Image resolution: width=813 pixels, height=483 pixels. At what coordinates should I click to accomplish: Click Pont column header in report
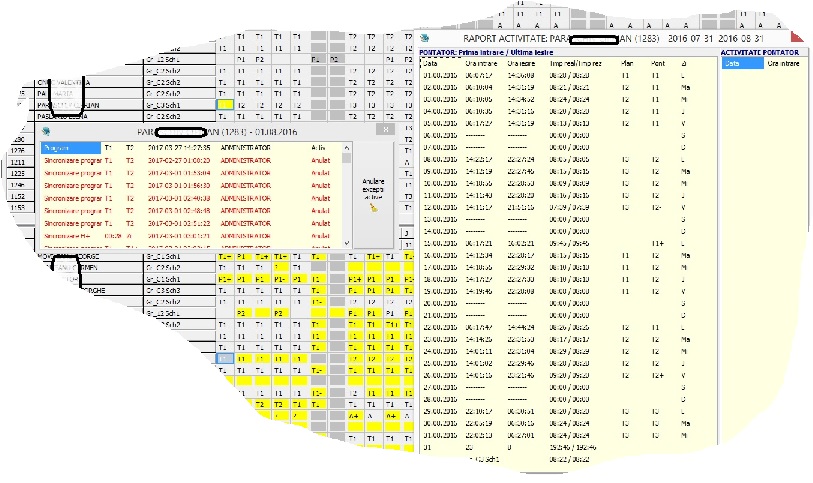point(657,64)
